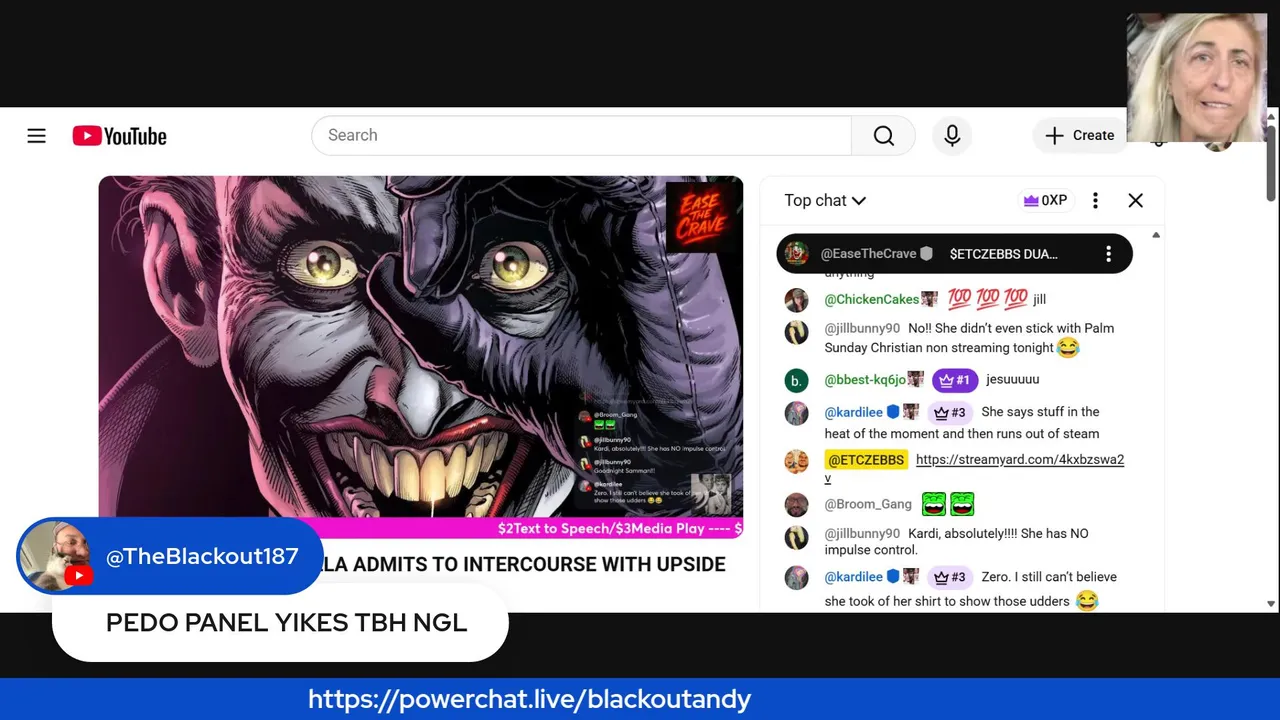Click the Joker artwork video player

click(x=420, y=356)
